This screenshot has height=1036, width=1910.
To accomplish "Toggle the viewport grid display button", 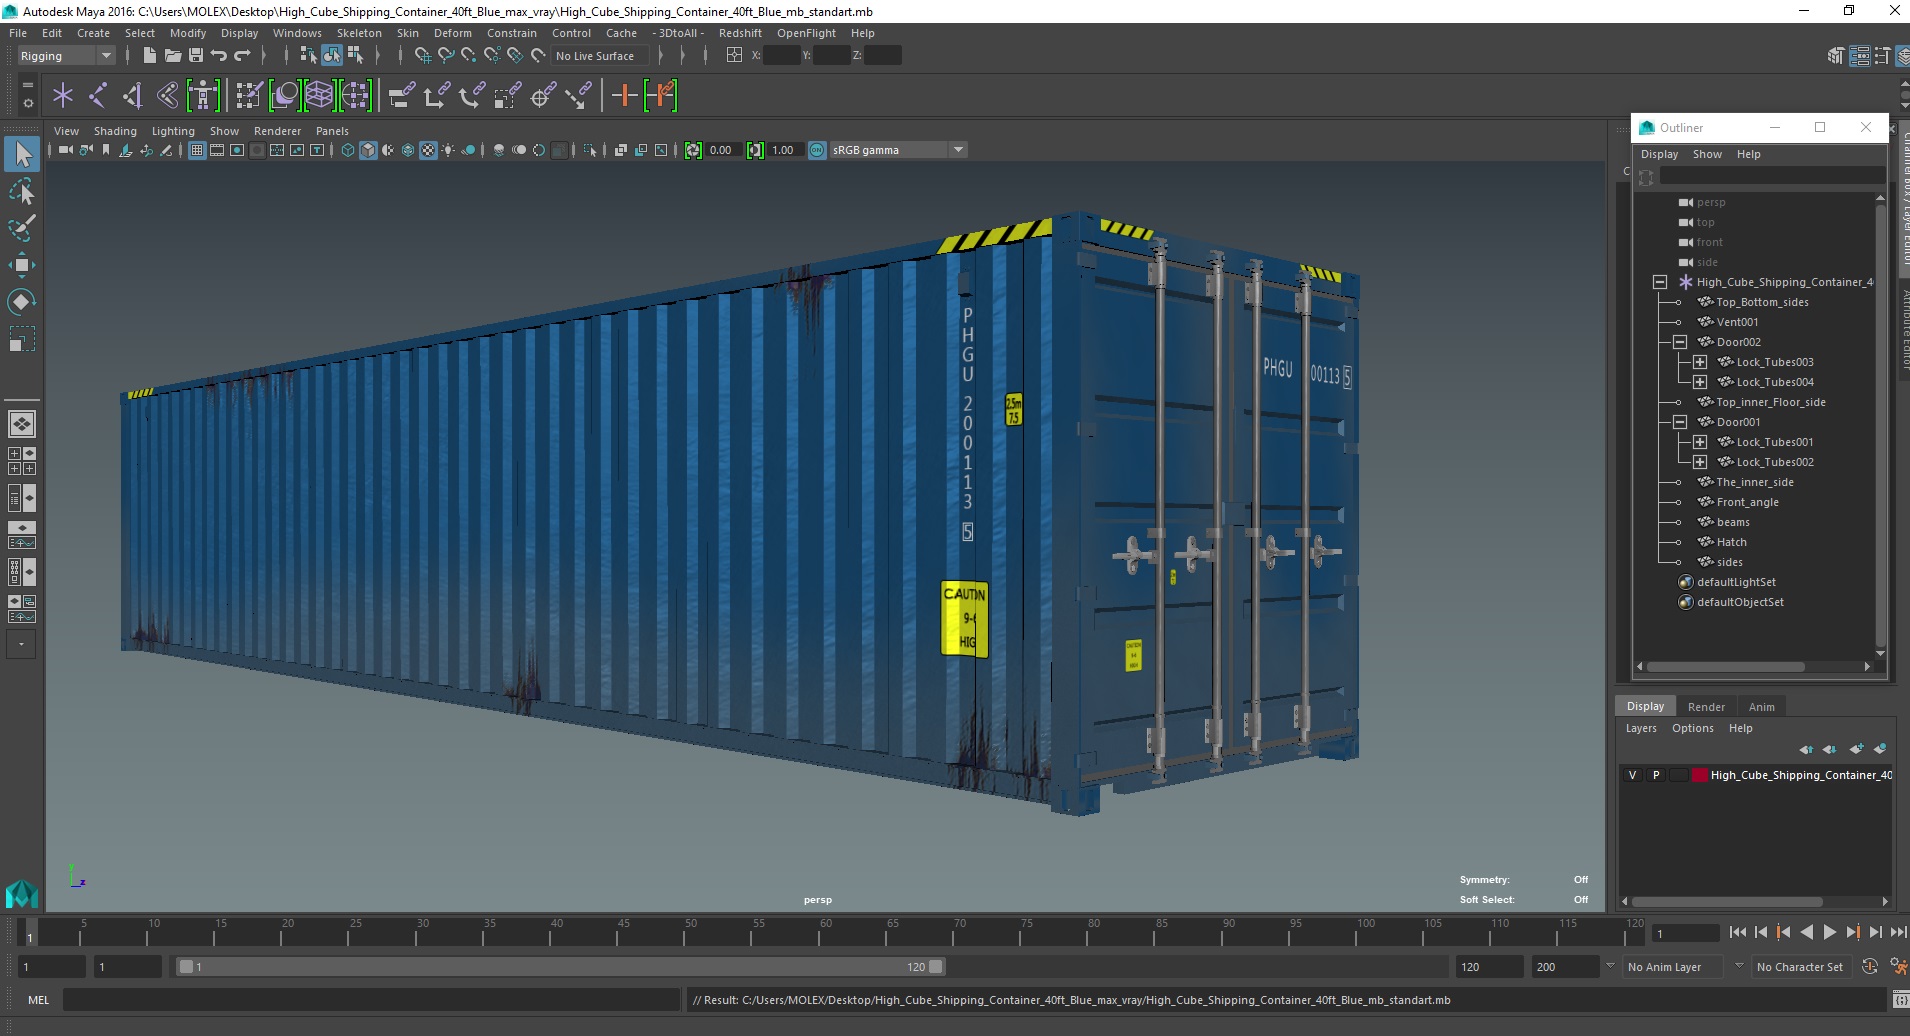I will (x=197, y=150).
